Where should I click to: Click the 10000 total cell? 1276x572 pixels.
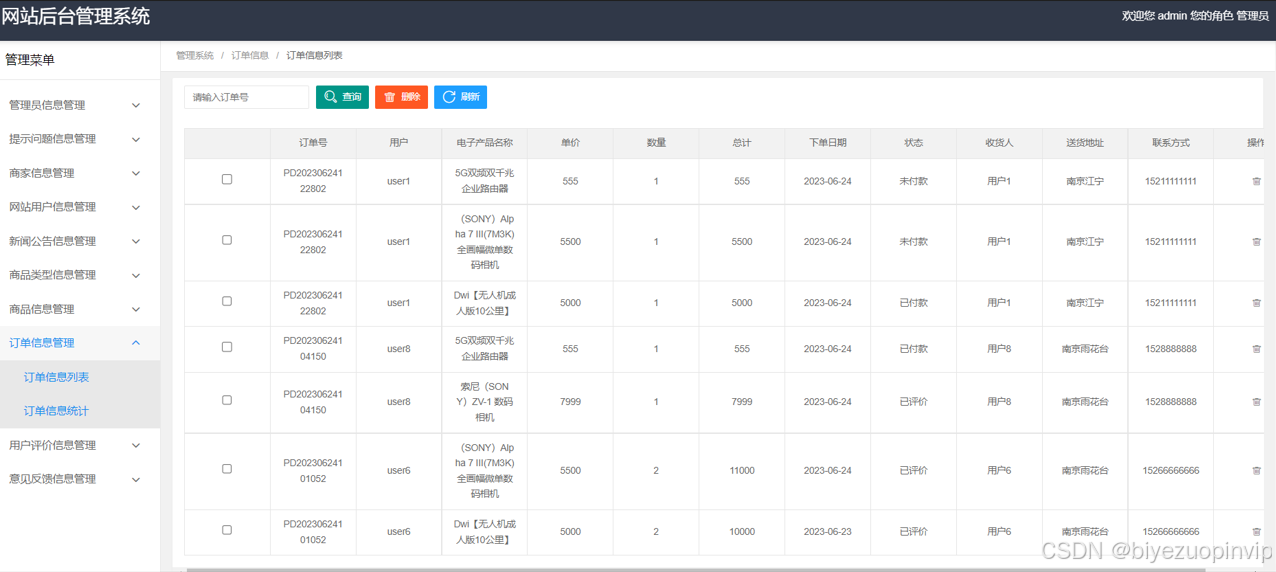tap(742, 532)
